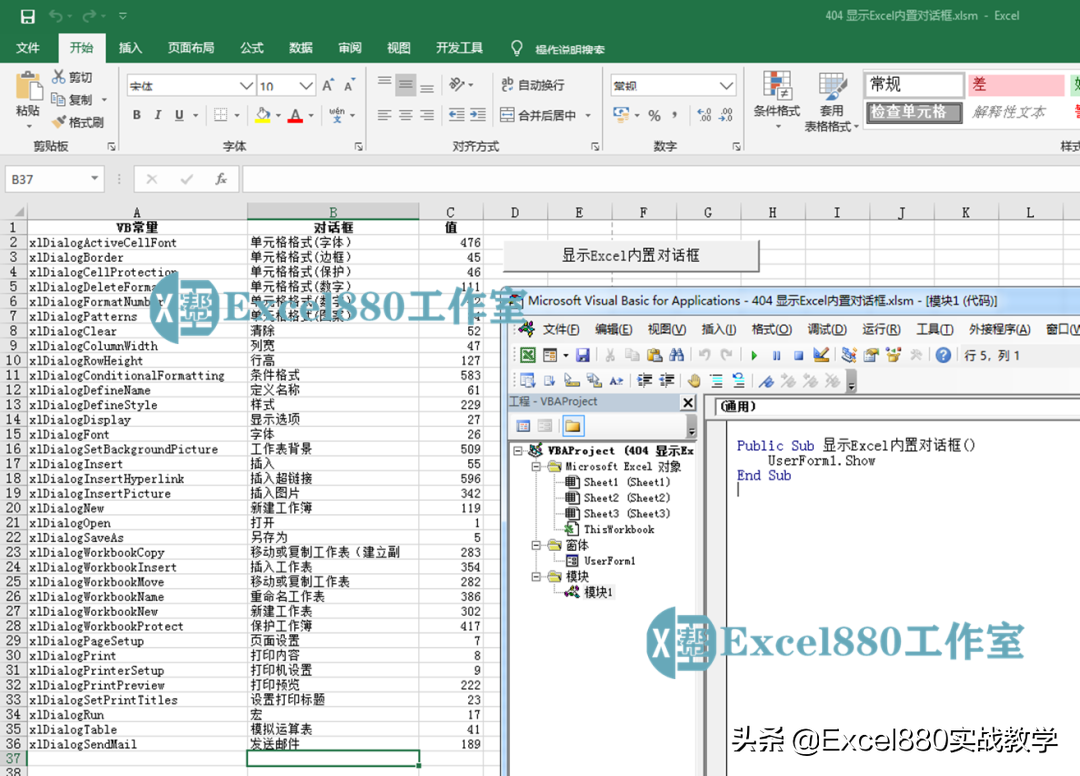Toggle left text alignment
Image resolution: width=1080 pixels, height=776 pixels.
[x=384, y=115]
